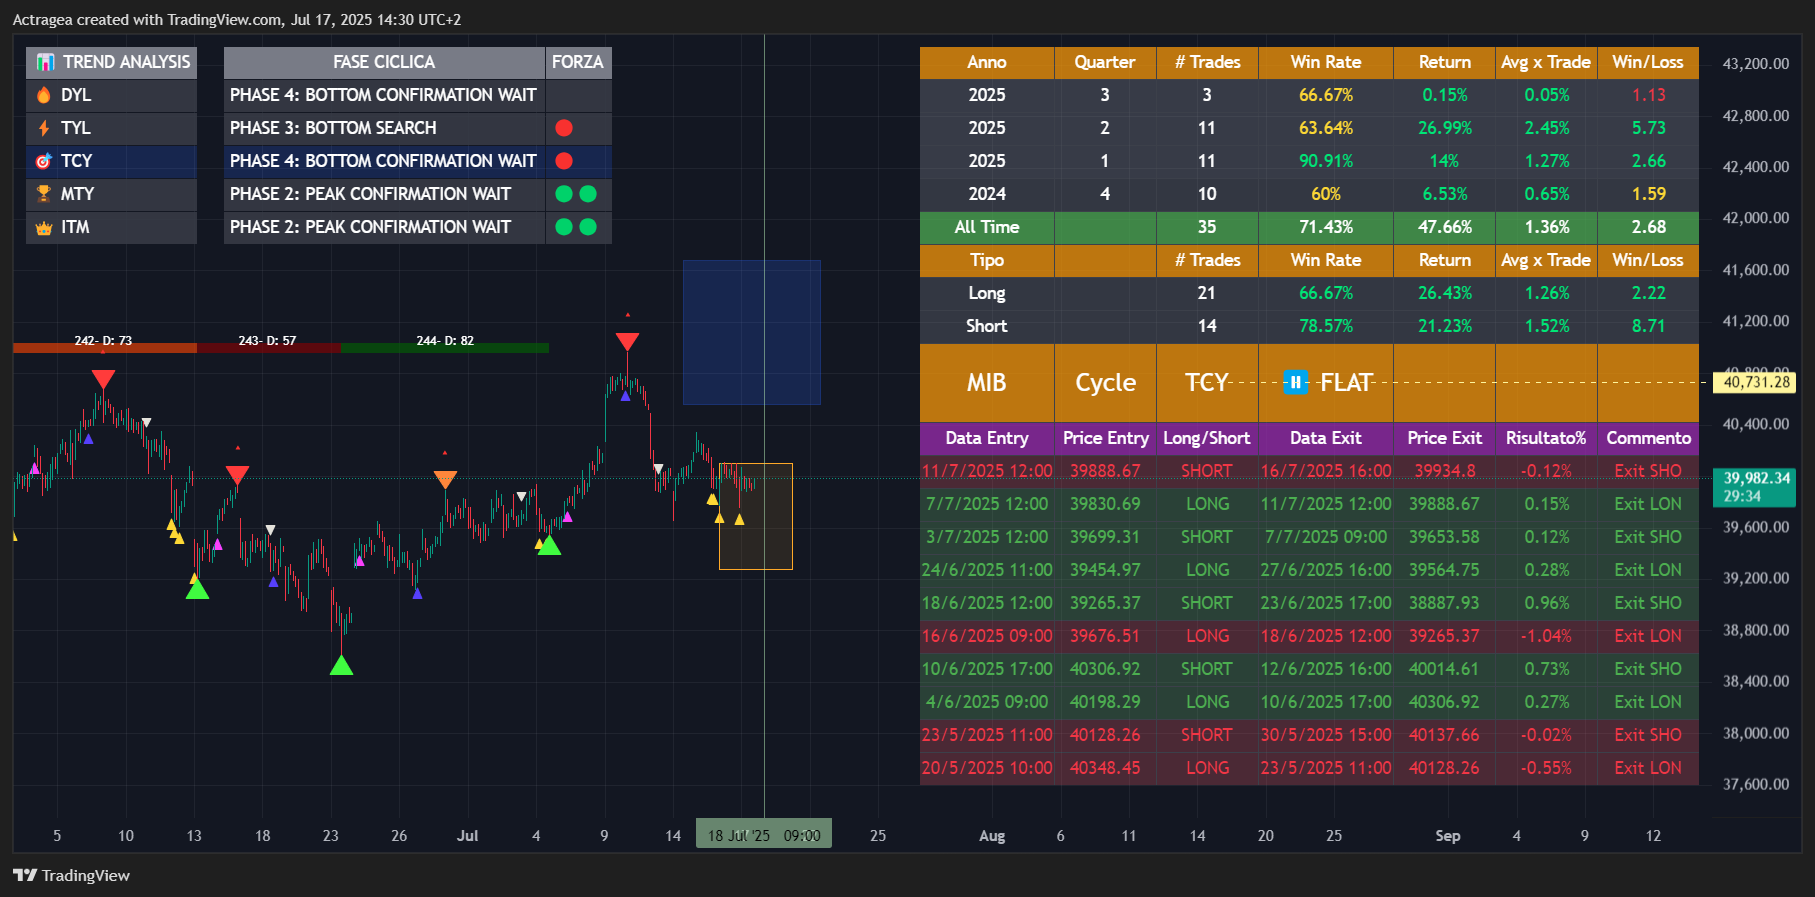1815x897 pixels.
Task: Click the FLAT status text
Action: [1346, 383]
